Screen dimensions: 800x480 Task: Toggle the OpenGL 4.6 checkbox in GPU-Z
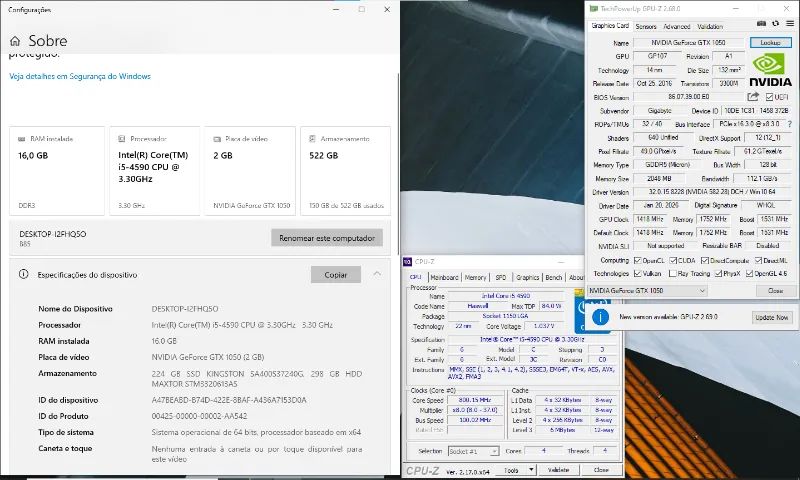[x=749, y=273]
